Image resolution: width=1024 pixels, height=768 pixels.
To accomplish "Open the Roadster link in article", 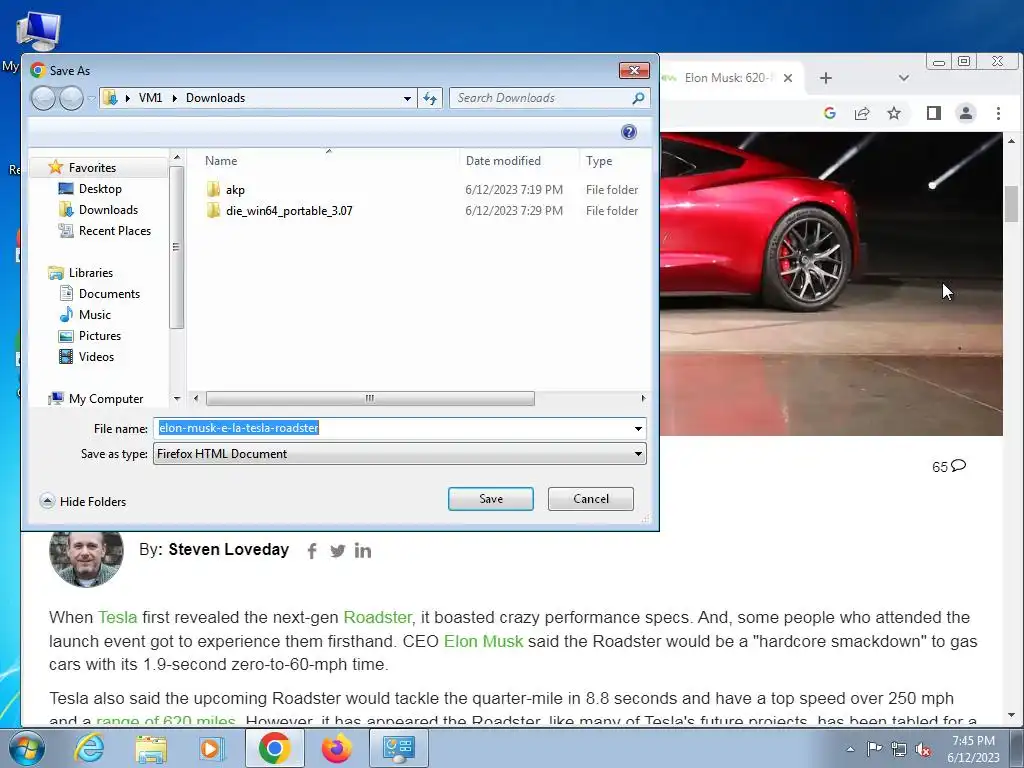I will [x=377, y=617].
